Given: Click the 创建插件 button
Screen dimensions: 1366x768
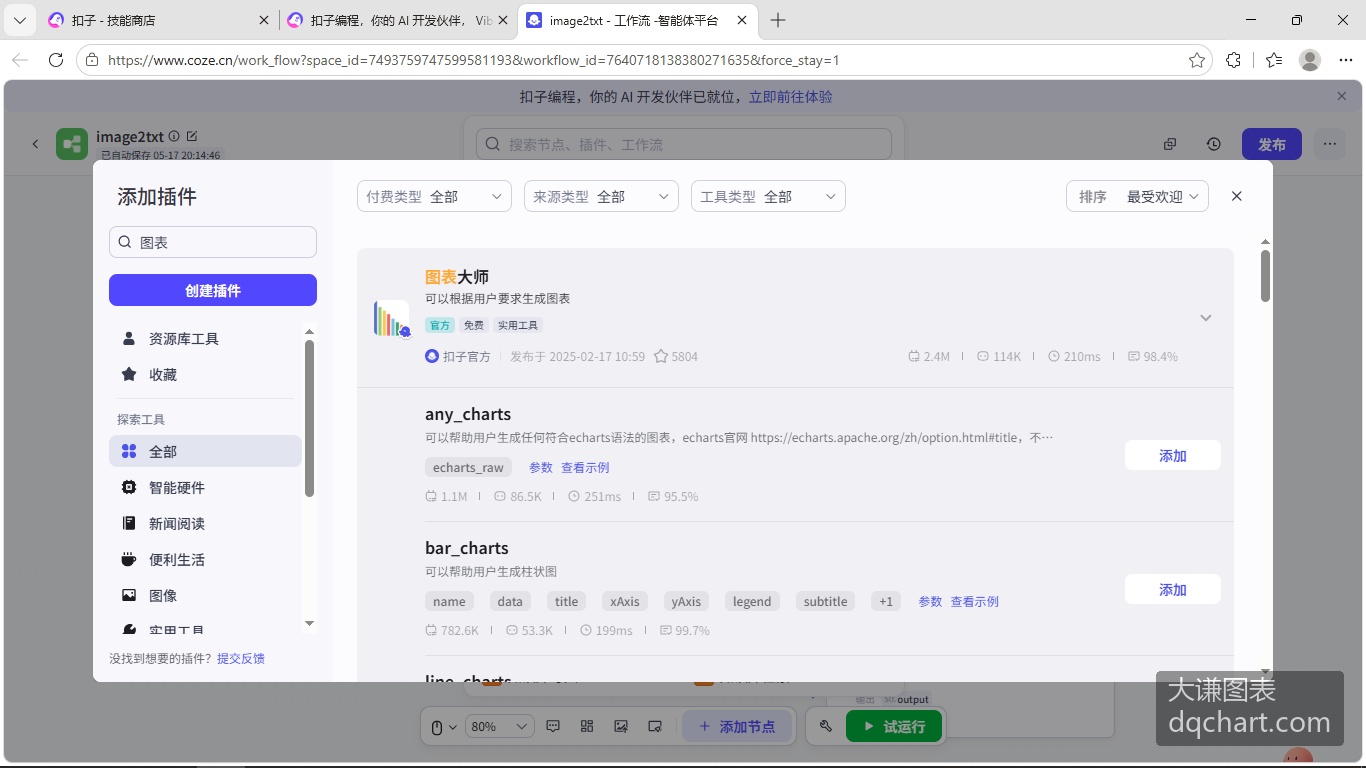Looking at the screenshot, I should (x=213, y=290).
